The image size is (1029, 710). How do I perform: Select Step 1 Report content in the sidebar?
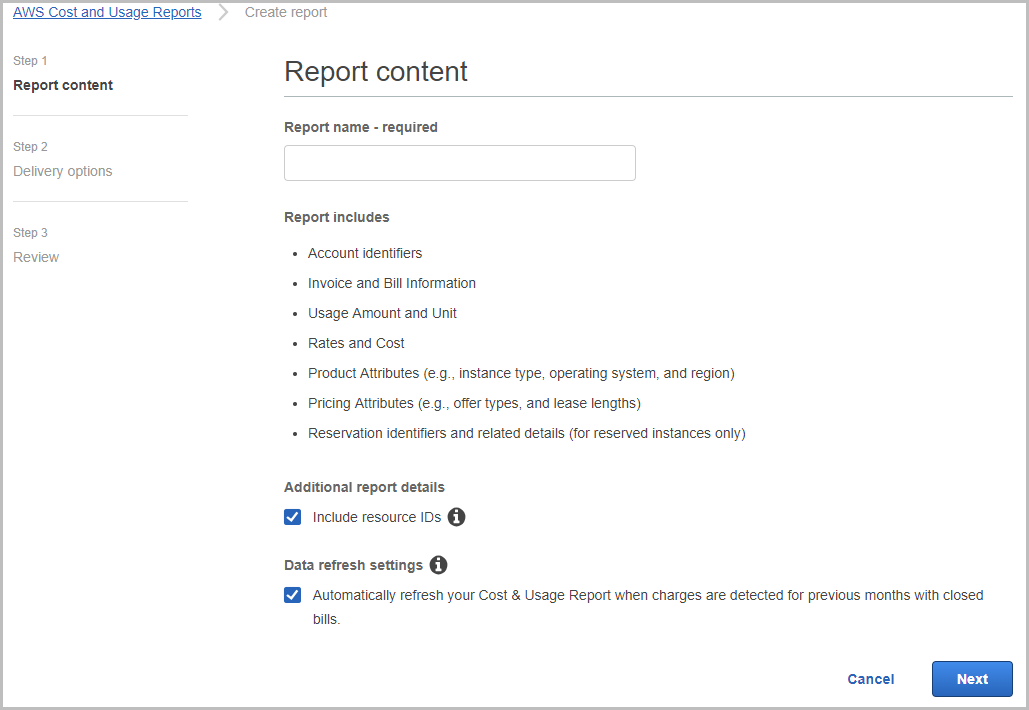tap(63, 85)
